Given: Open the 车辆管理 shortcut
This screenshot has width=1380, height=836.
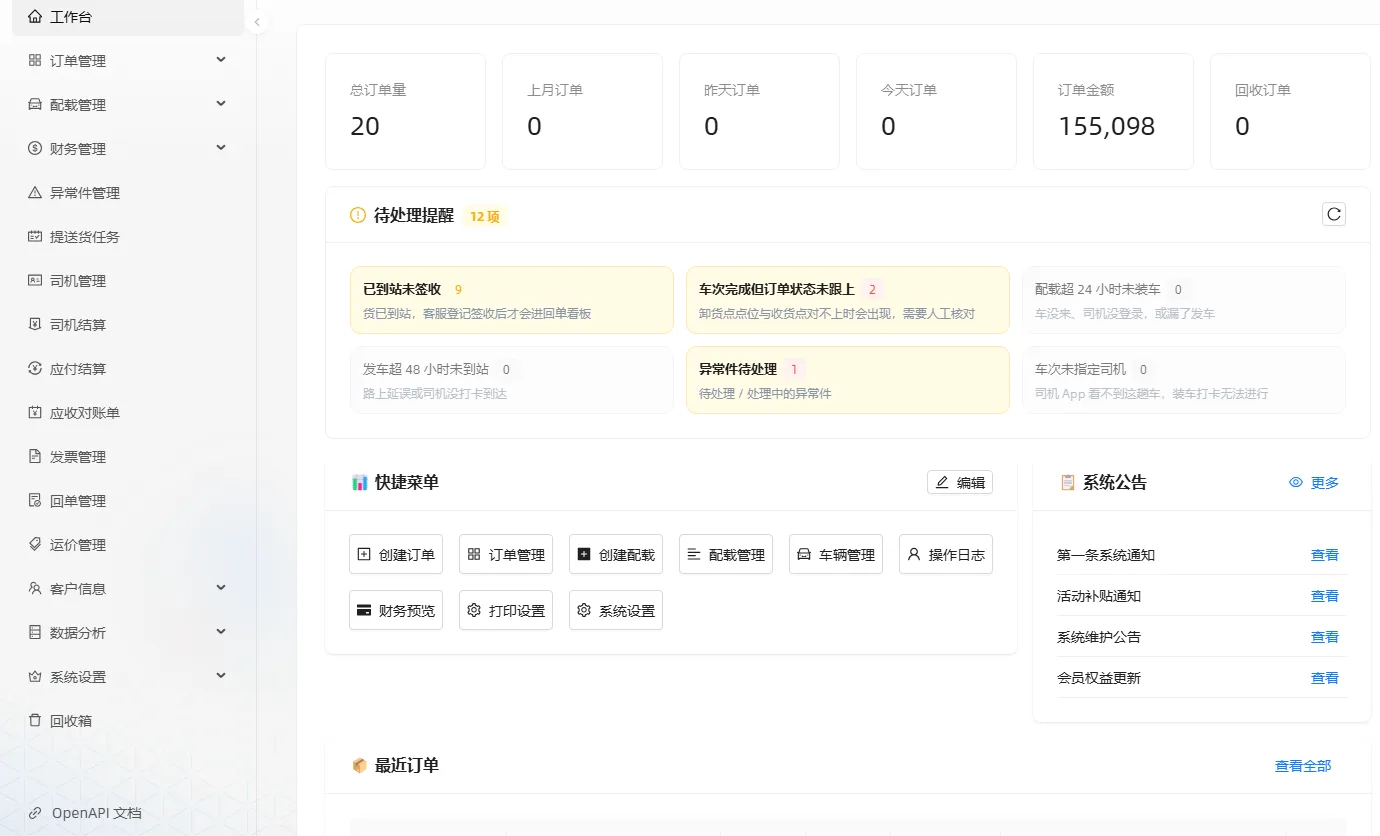Looking at the screenshot, I should pyautogui.click(x=836, y=554).
